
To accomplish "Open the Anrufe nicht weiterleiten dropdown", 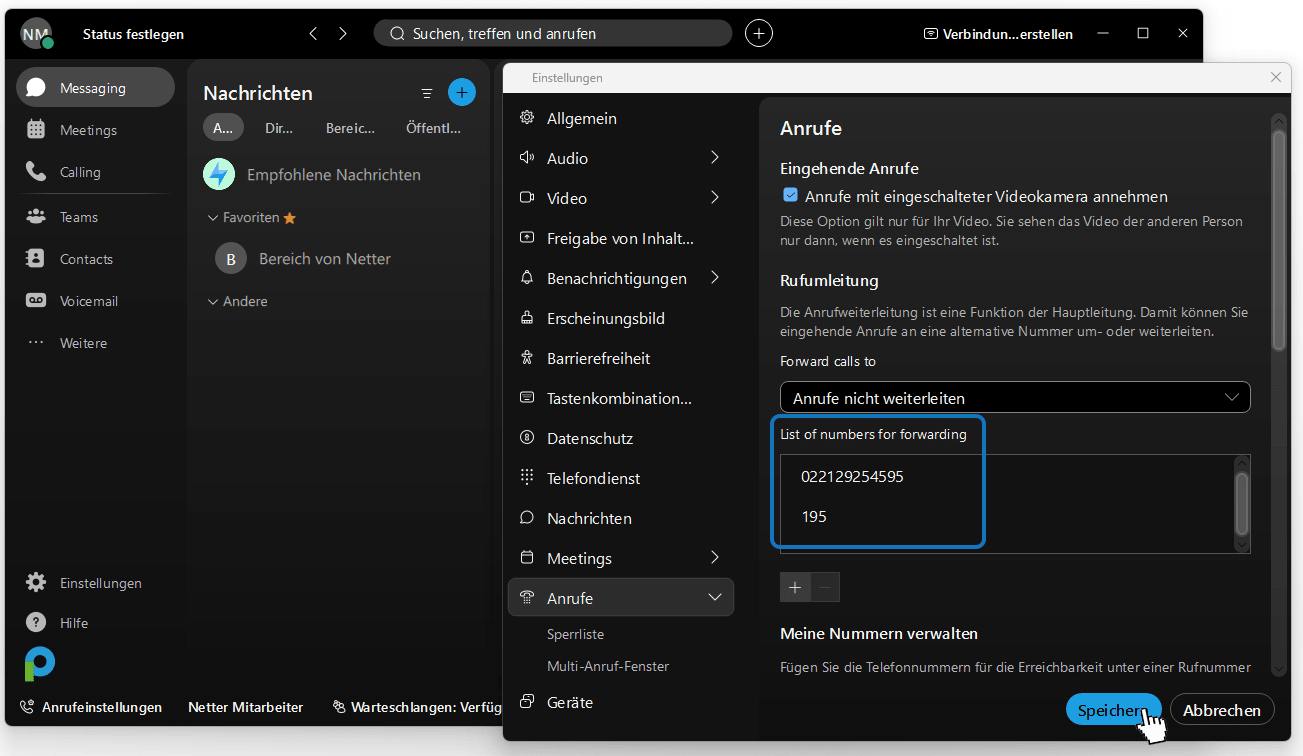I will coord(1015,397).
